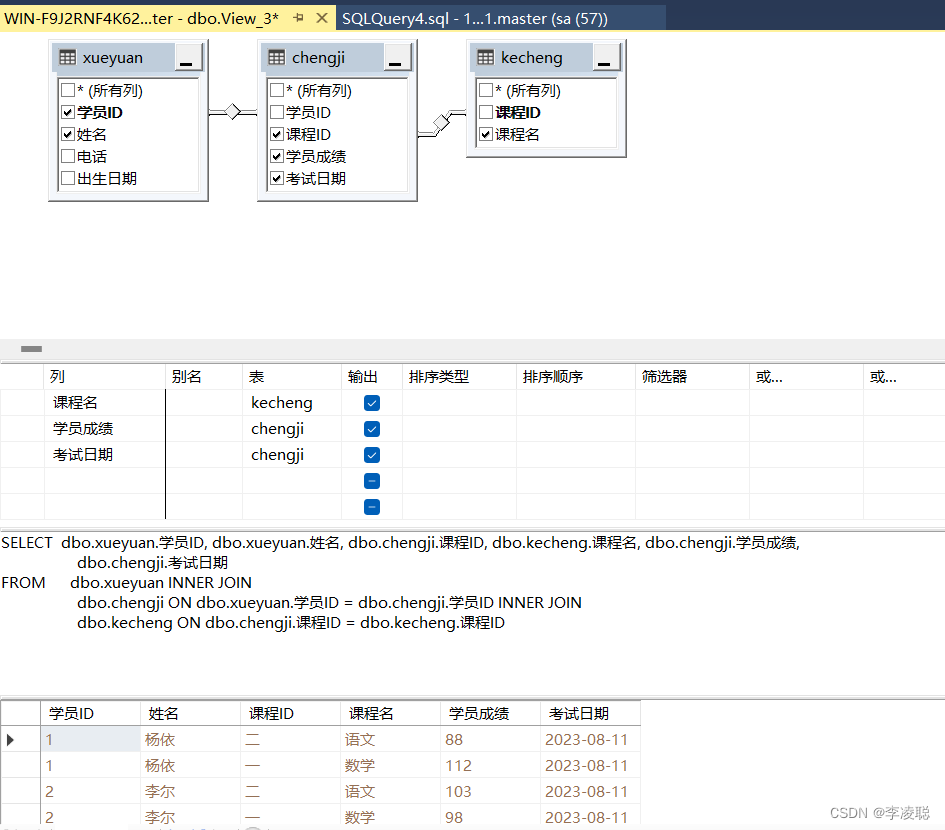Click the table icon on kecheng header

(x=487, y=58)
